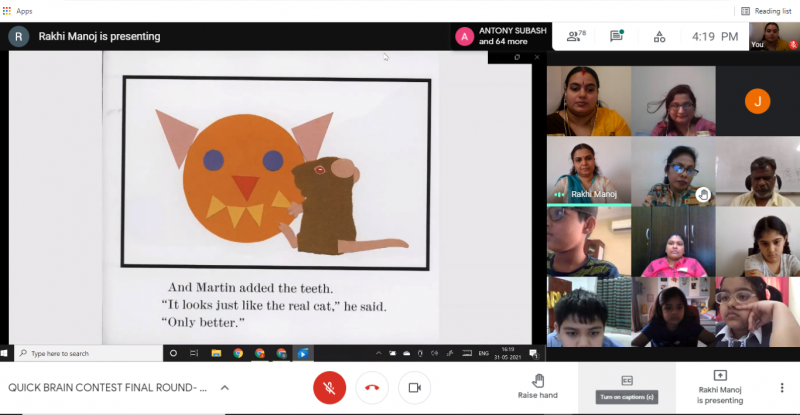Expand meeting details chevron beside contest title
This screenshot has height=415, width=800.
tap(225, 388)
